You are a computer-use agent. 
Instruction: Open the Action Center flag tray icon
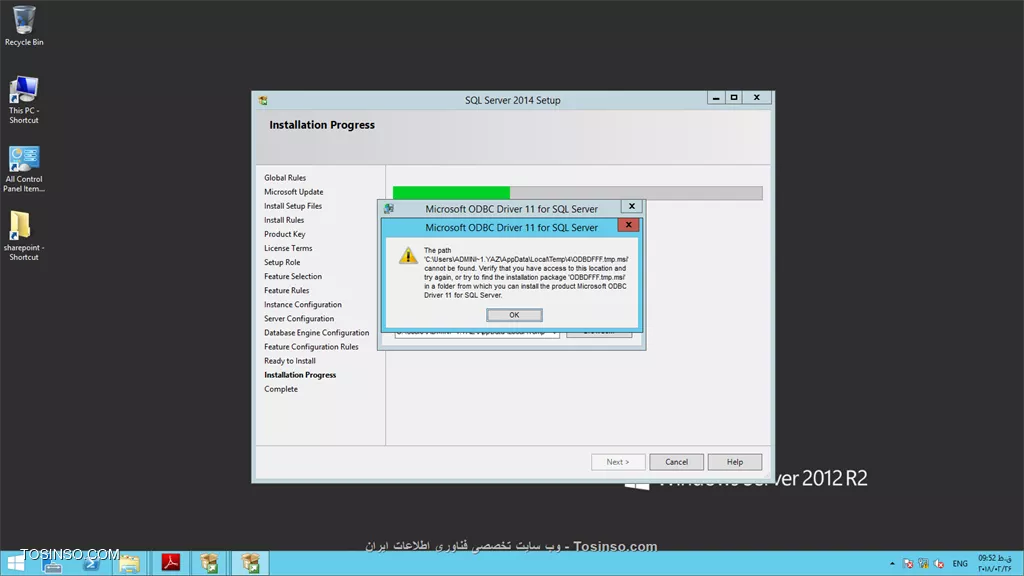pos(908,564)
